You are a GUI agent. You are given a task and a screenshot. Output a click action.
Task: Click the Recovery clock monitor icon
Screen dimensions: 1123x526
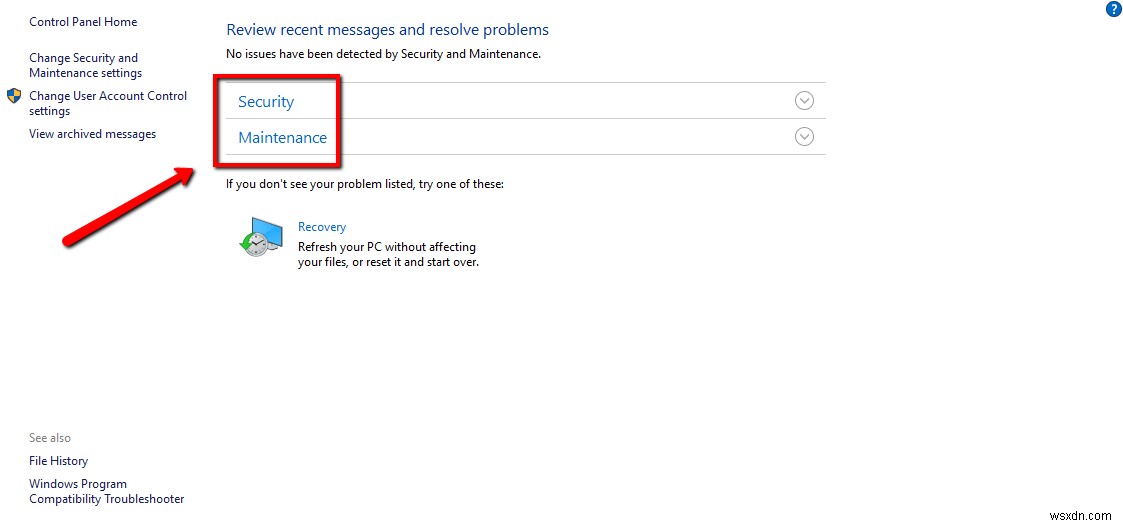coord(262,236)
